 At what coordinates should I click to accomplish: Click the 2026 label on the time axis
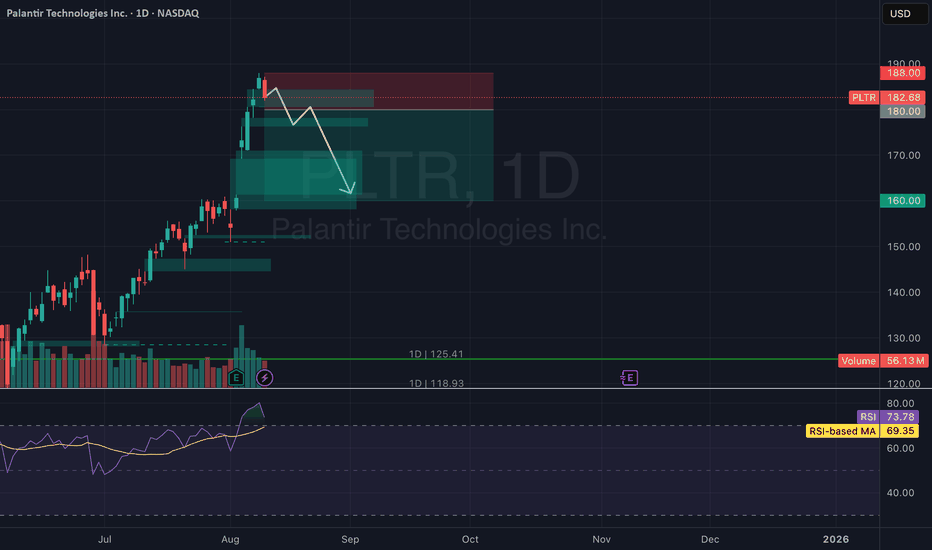point(836,539)
